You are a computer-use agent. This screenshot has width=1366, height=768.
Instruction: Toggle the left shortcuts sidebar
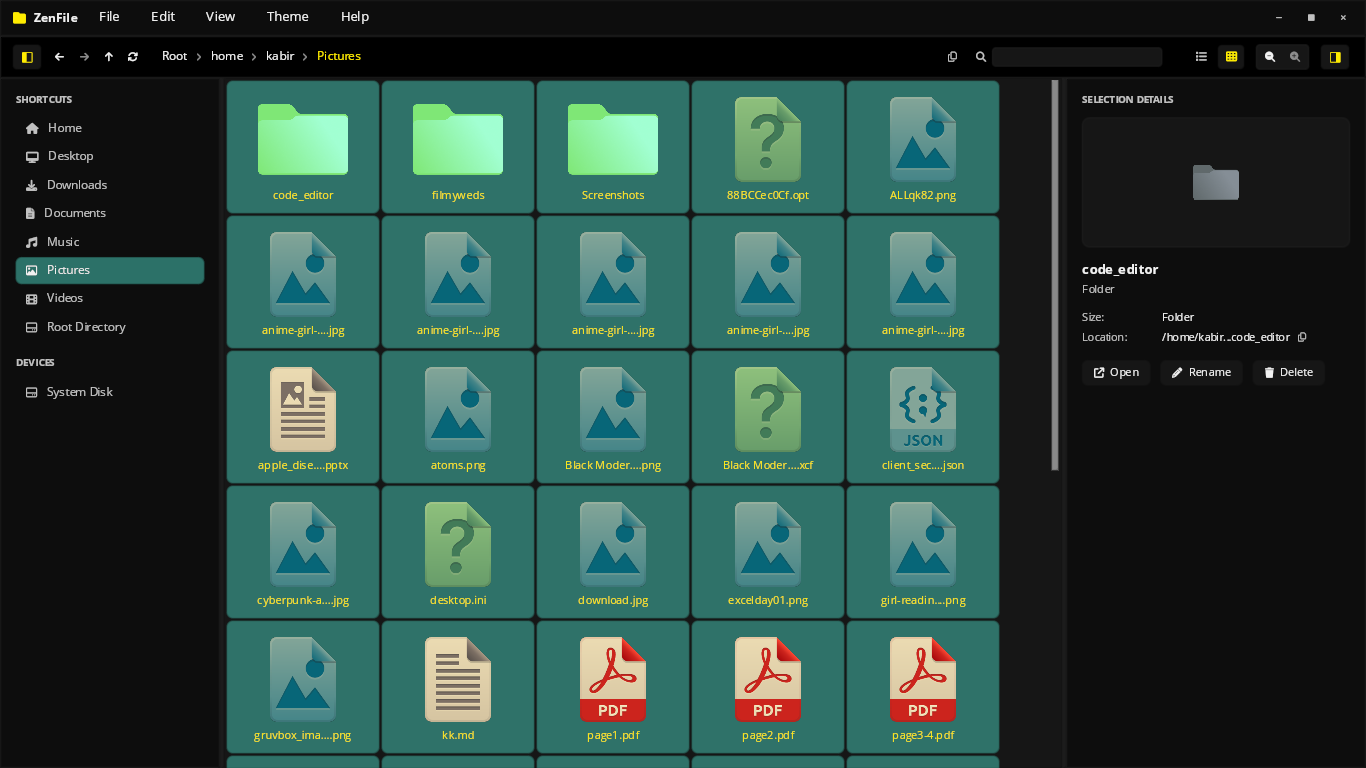coord(27,57)
